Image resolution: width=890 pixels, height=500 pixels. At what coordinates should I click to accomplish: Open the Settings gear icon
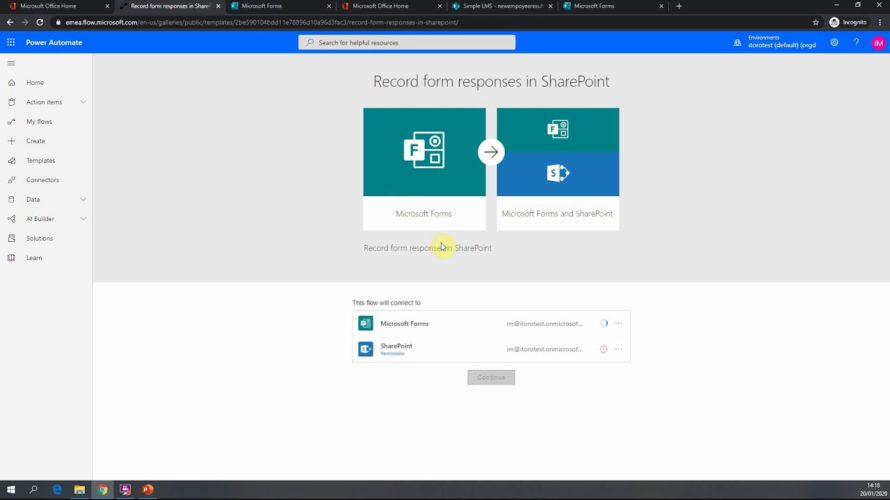click(x=834, y=43)
